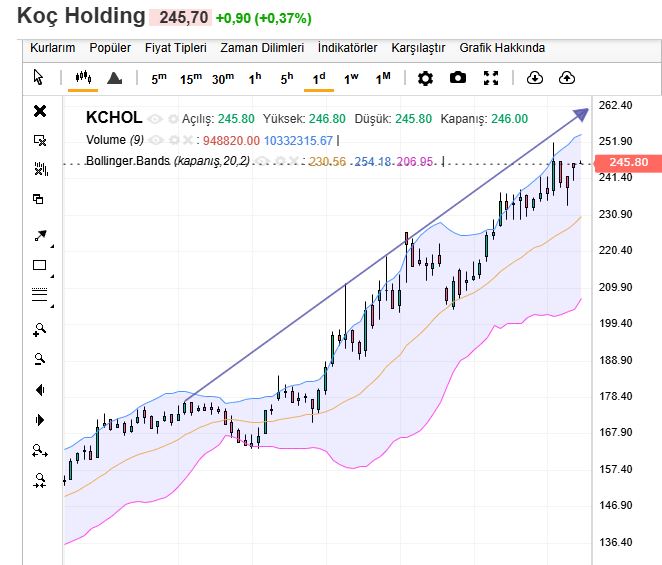The height and width of the screenshot is (565, 662).
Task: Click the 136.40 price axis label
Action: pos(615,542)
